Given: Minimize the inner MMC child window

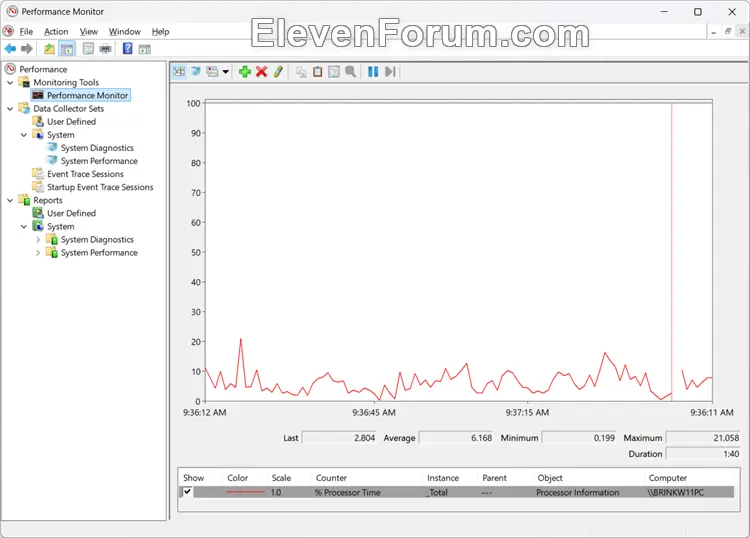Looking at the screenshot, I should pos(713,31).
